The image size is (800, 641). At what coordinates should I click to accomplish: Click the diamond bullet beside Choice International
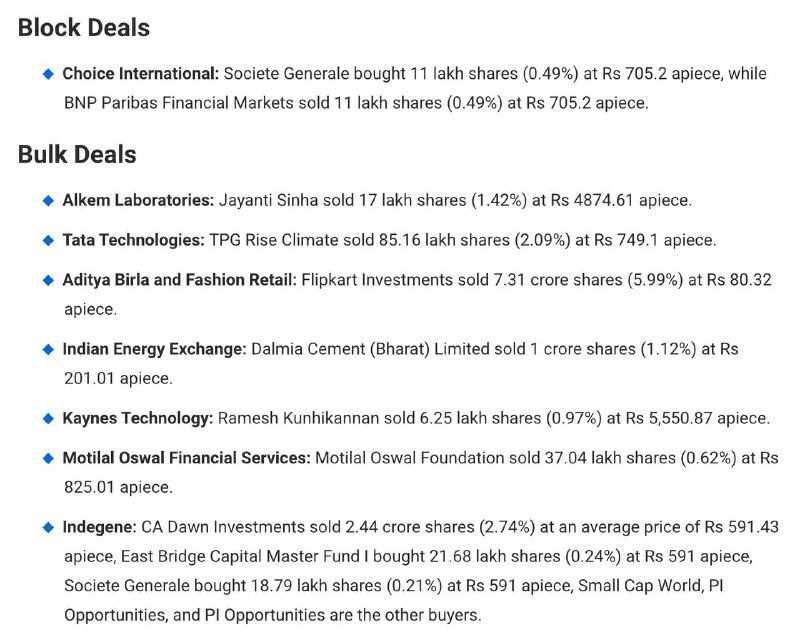tap(48, 74)
